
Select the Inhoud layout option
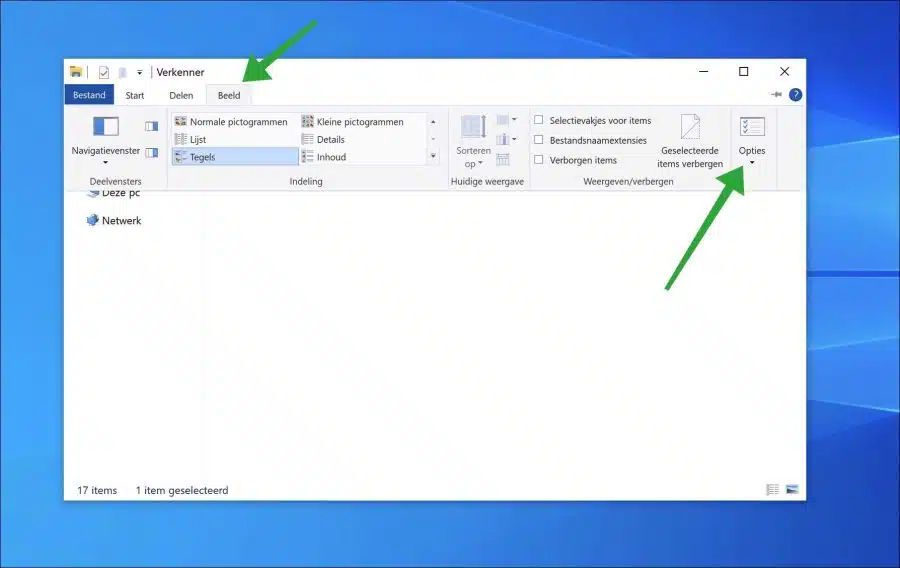[324, 157]
